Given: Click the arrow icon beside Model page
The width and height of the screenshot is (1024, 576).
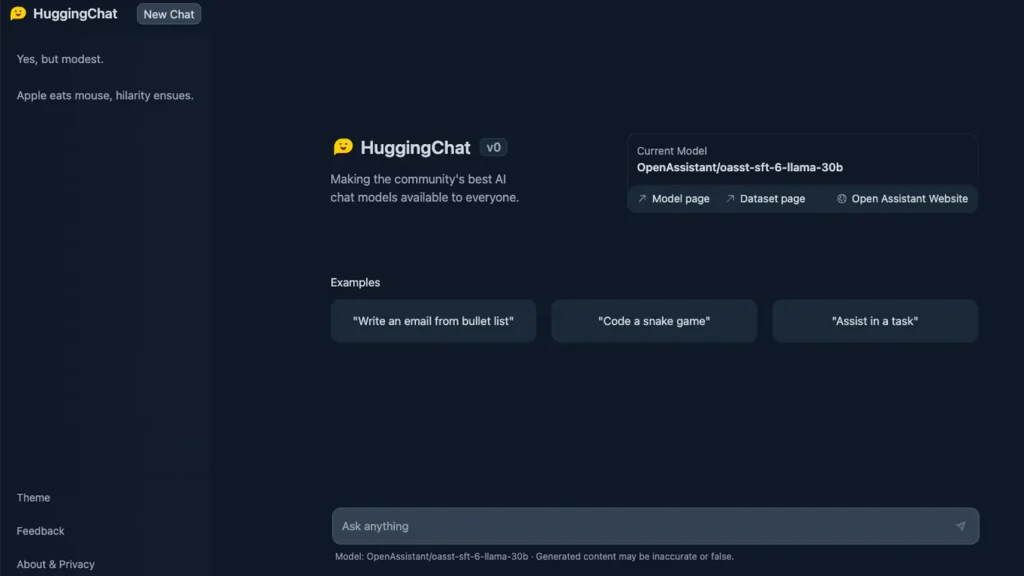Looking at the screenshot, I should pos(640,199).
